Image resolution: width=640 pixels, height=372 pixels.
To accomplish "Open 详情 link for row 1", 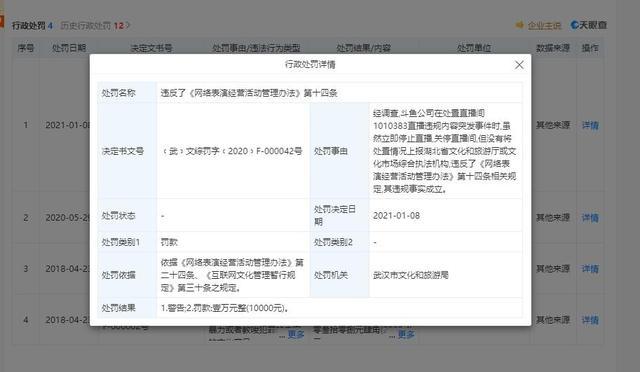I will pyautogui.click(x=590, y=125).
